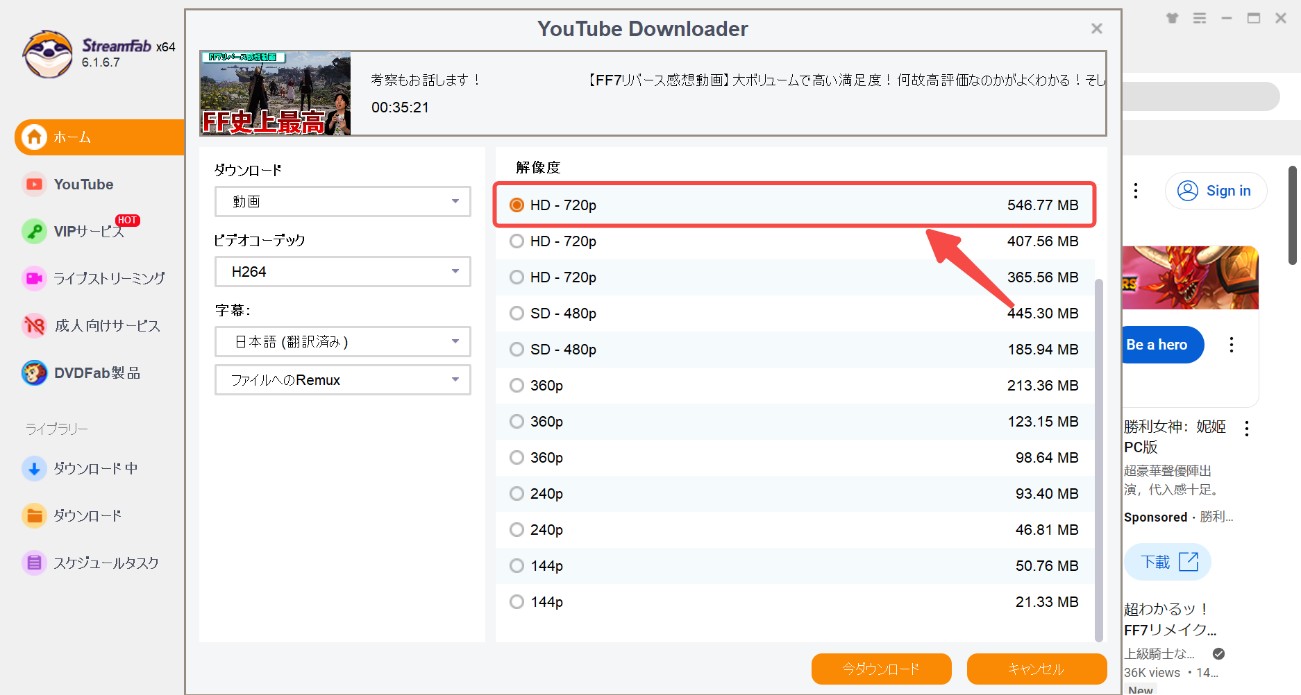The image size is (1301, 695).
Task: Open three-dot menu beside Be a hero
Action: [1232, 345]
